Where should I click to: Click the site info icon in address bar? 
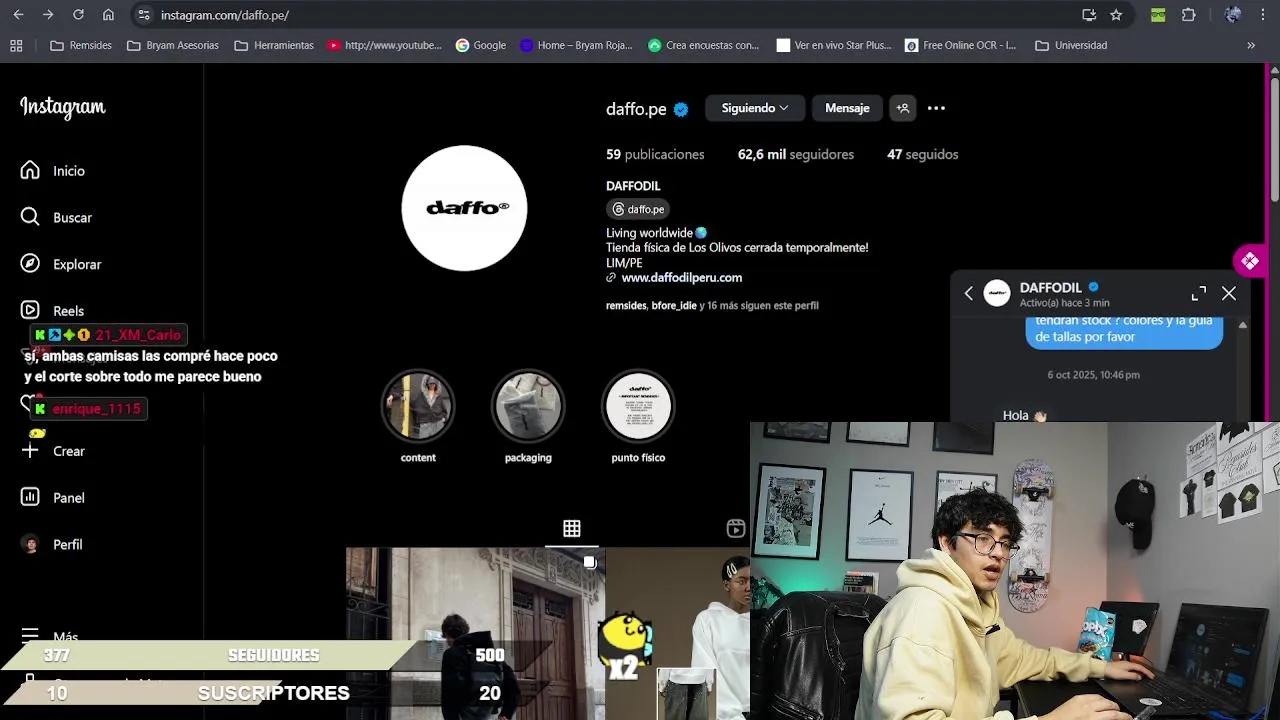(x=144, y=15)
